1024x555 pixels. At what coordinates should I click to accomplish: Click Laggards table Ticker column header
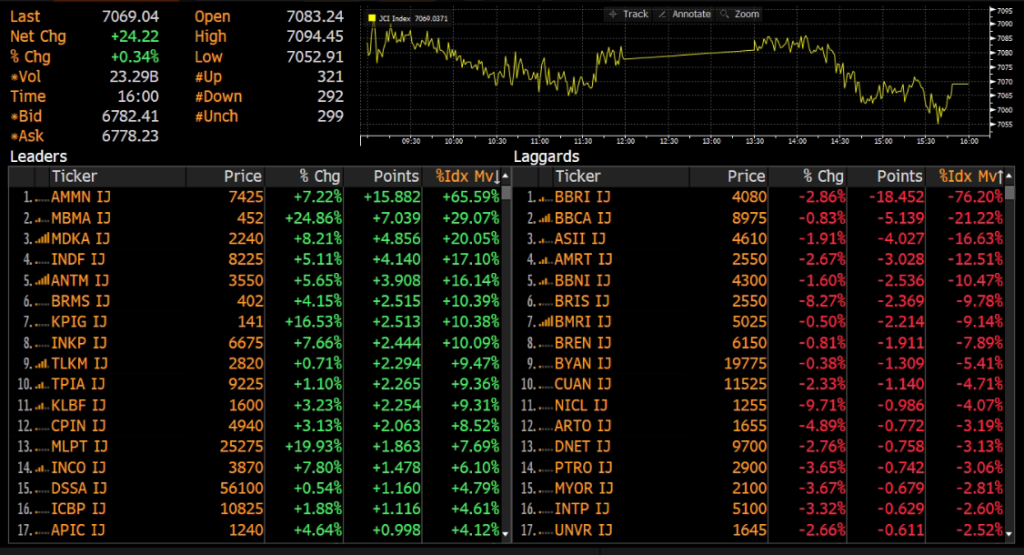point(578,176)
